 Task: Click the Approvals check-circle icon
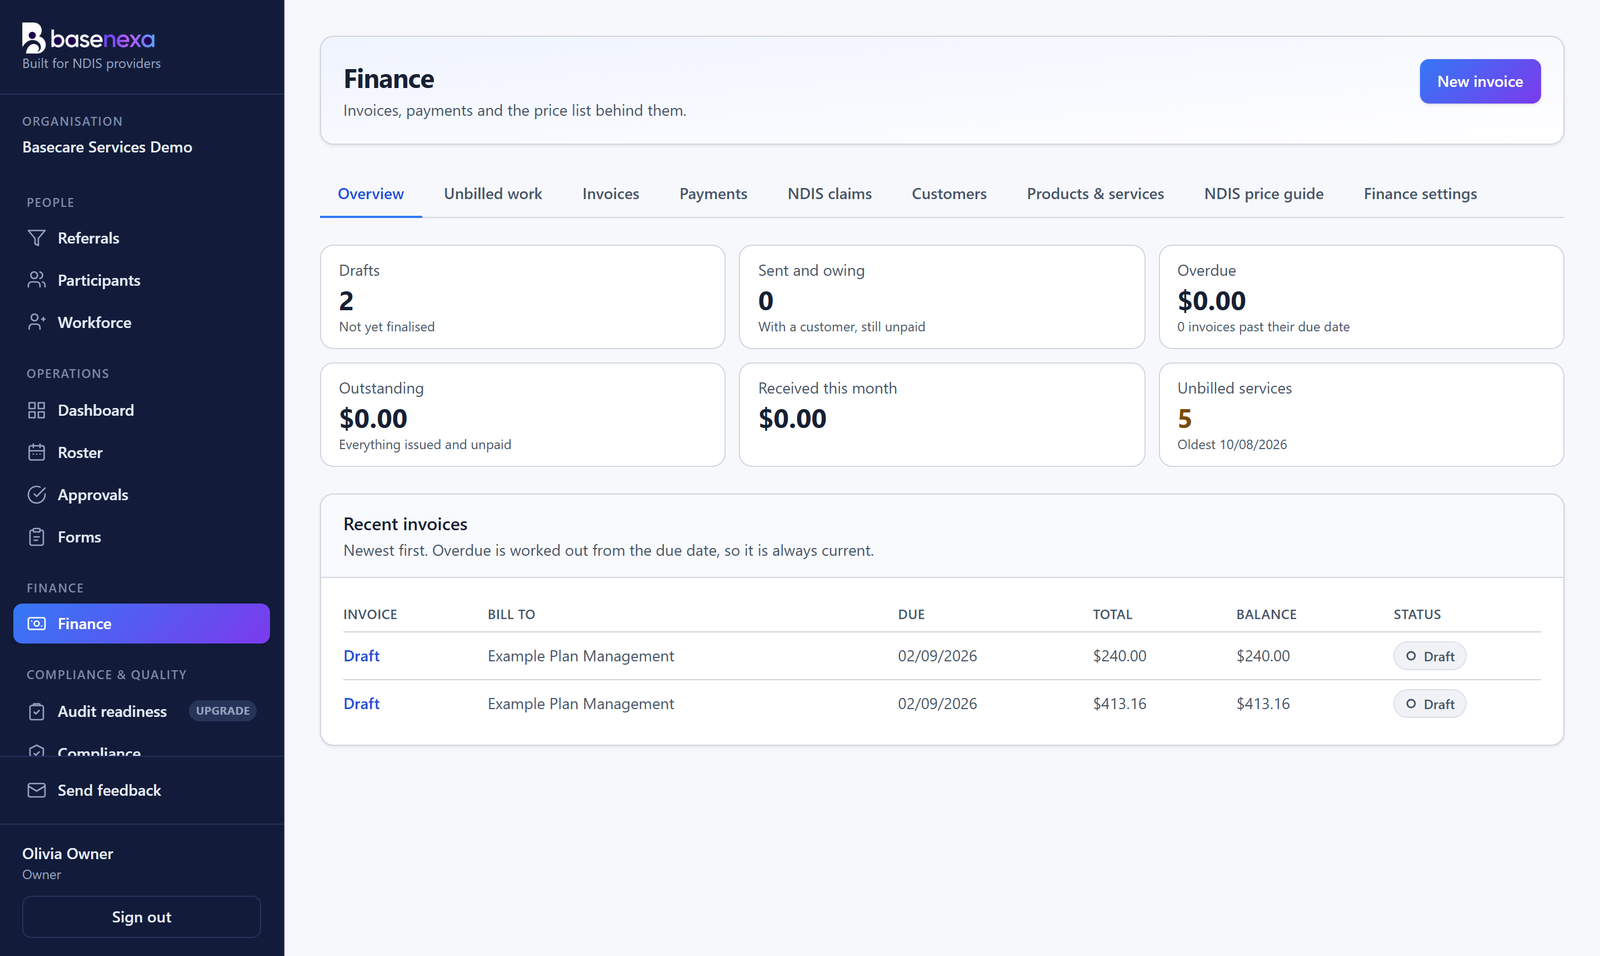click(37, 495)
